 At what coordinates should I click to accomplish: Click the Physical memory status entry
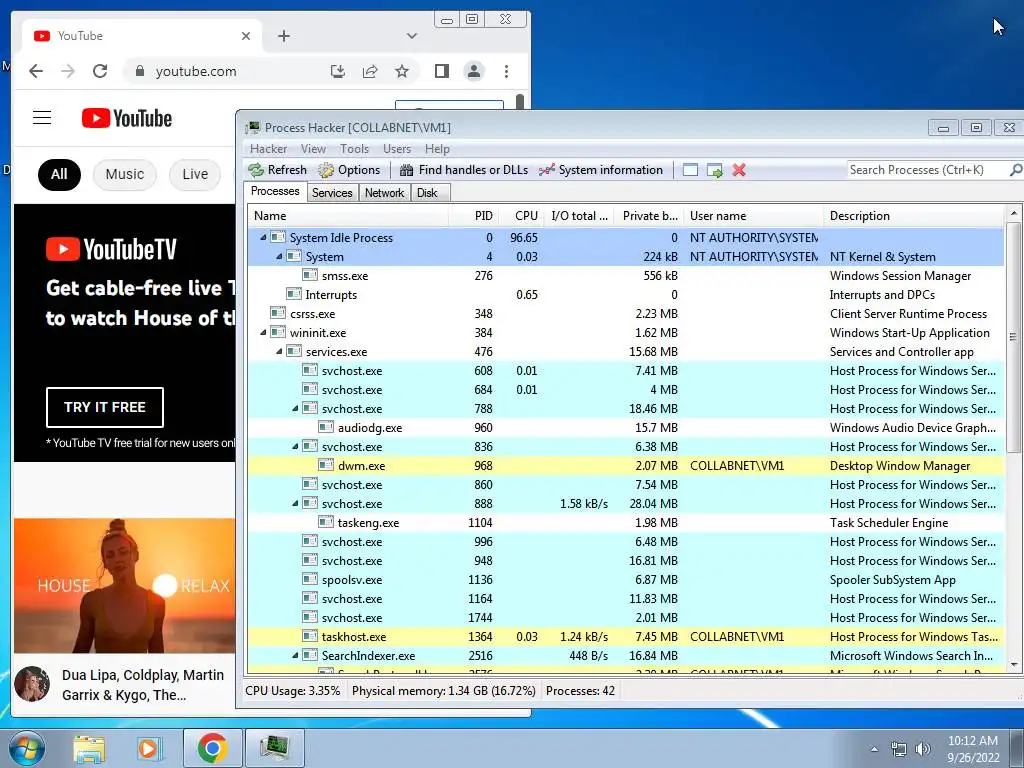click(x=443, y=691)
